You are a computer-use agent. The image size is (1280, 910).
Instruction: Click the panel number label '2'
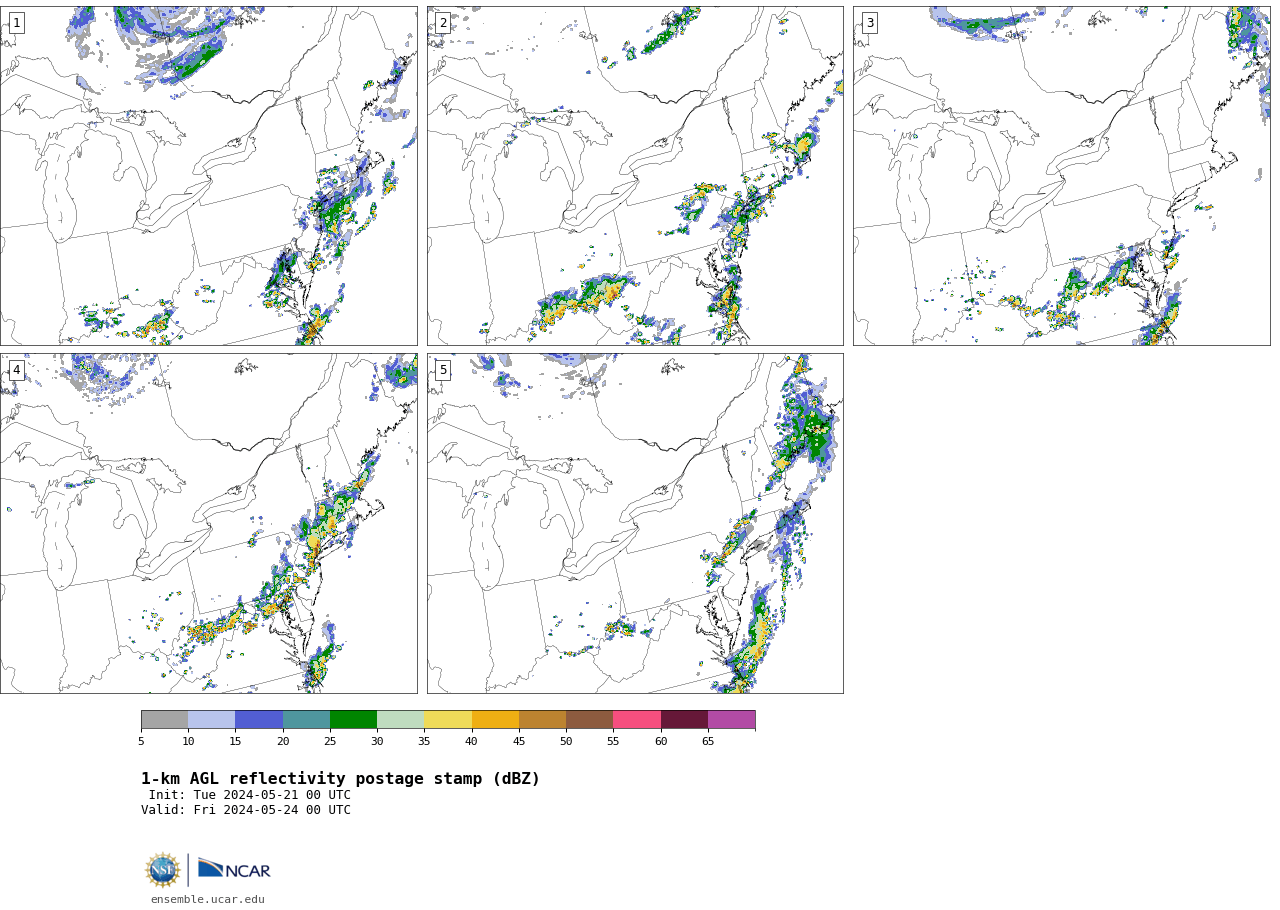coord(443,23)
